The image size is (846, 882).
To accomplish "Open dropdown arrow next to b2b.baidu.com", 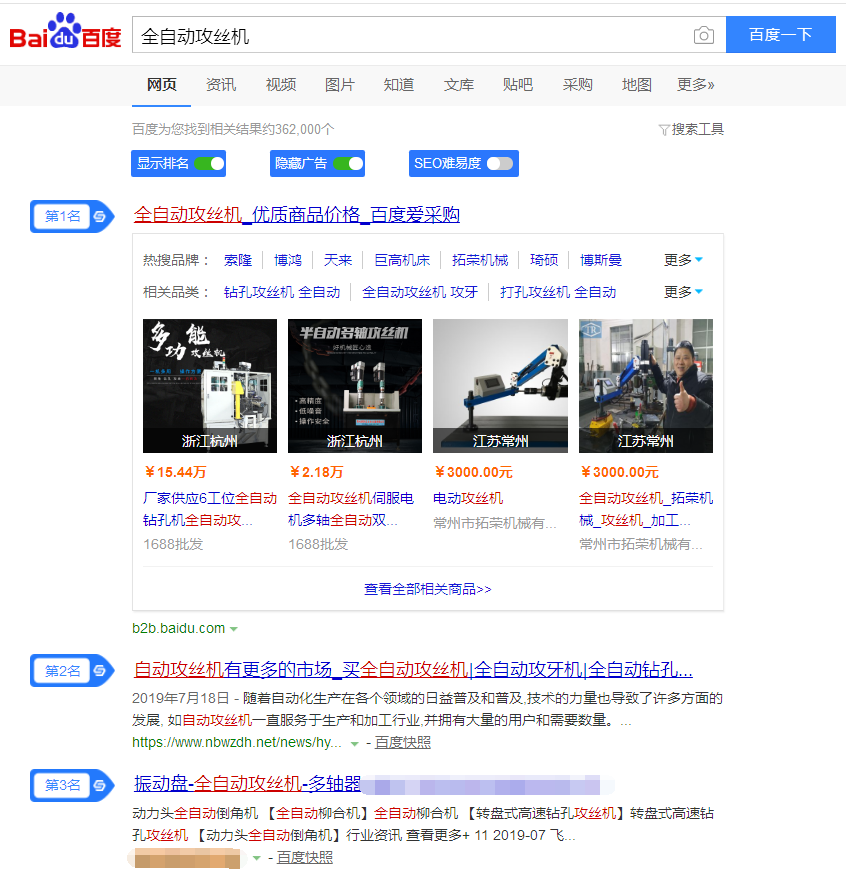I will click(233, 629).
